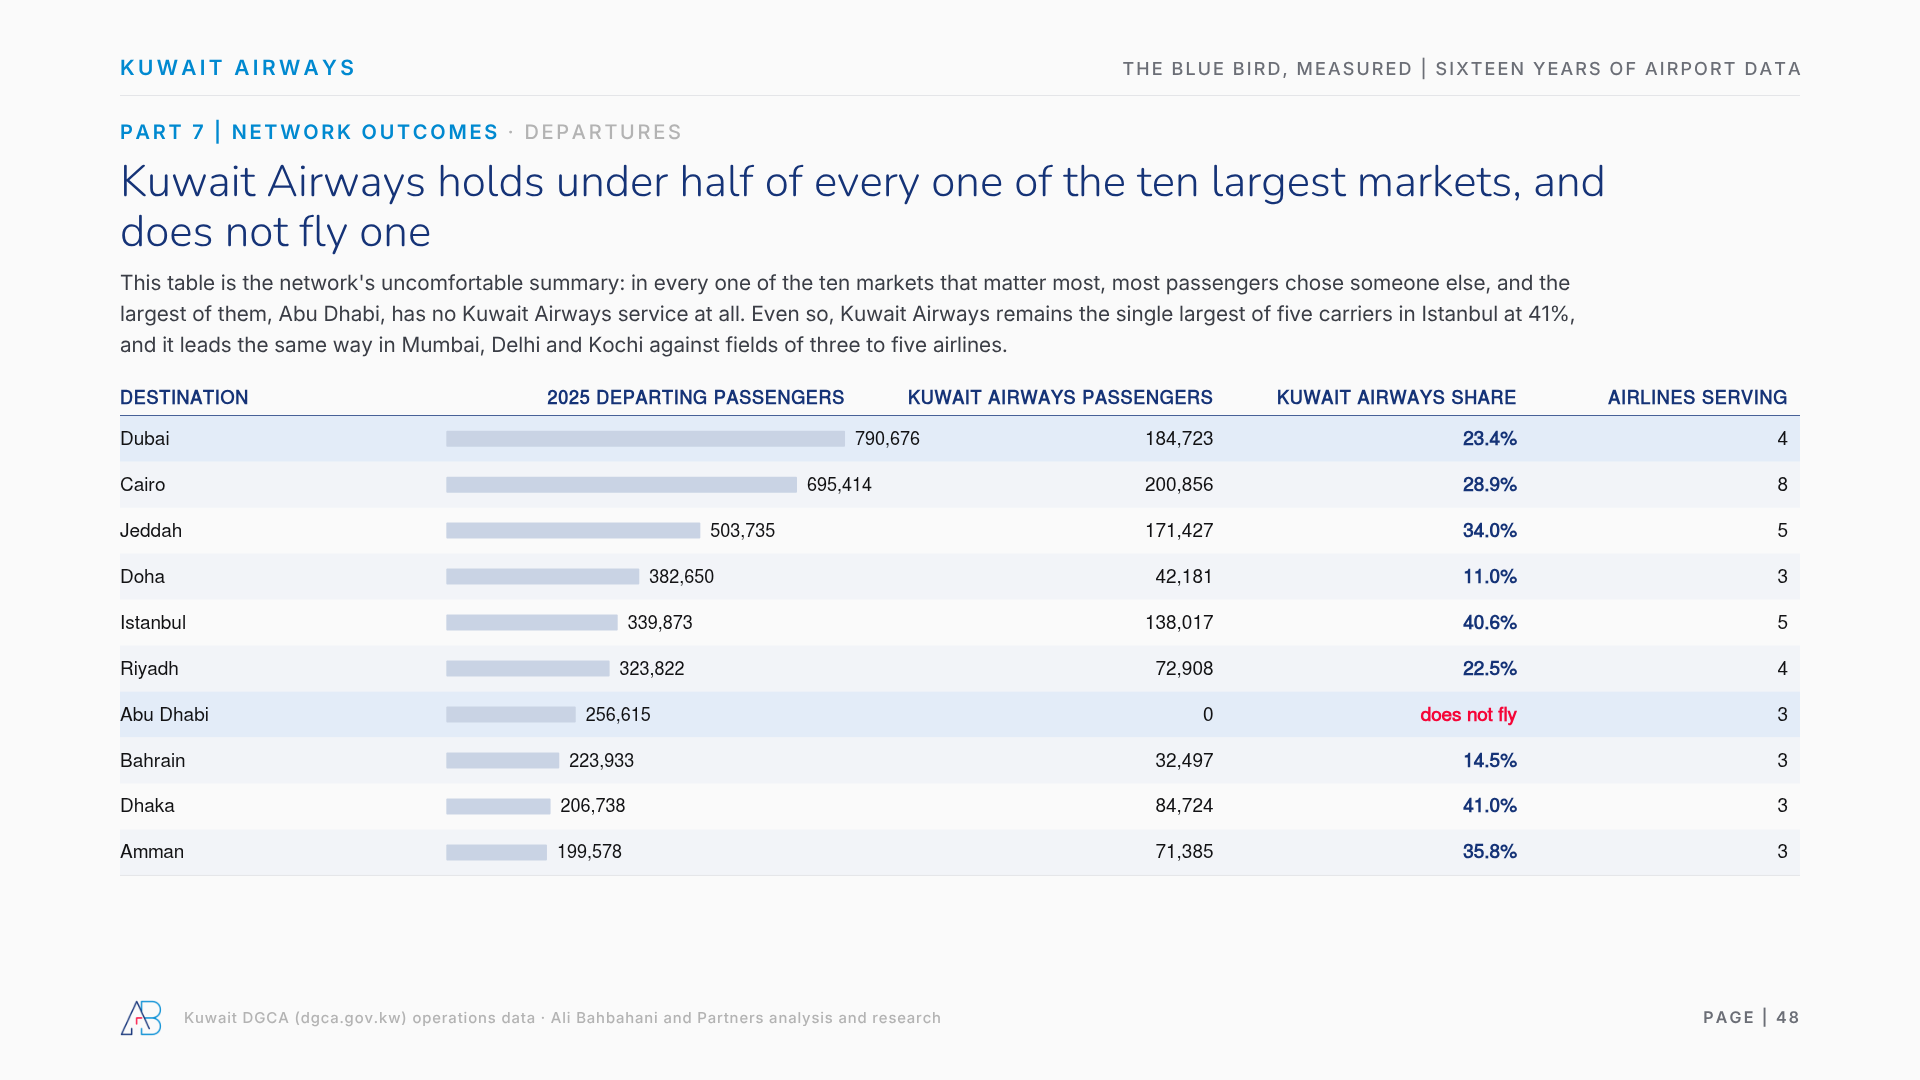Viewport: 1920px width, 1080px height.
Task: Click the KUWAIT AIRWAYS header text
Action: 238,68
